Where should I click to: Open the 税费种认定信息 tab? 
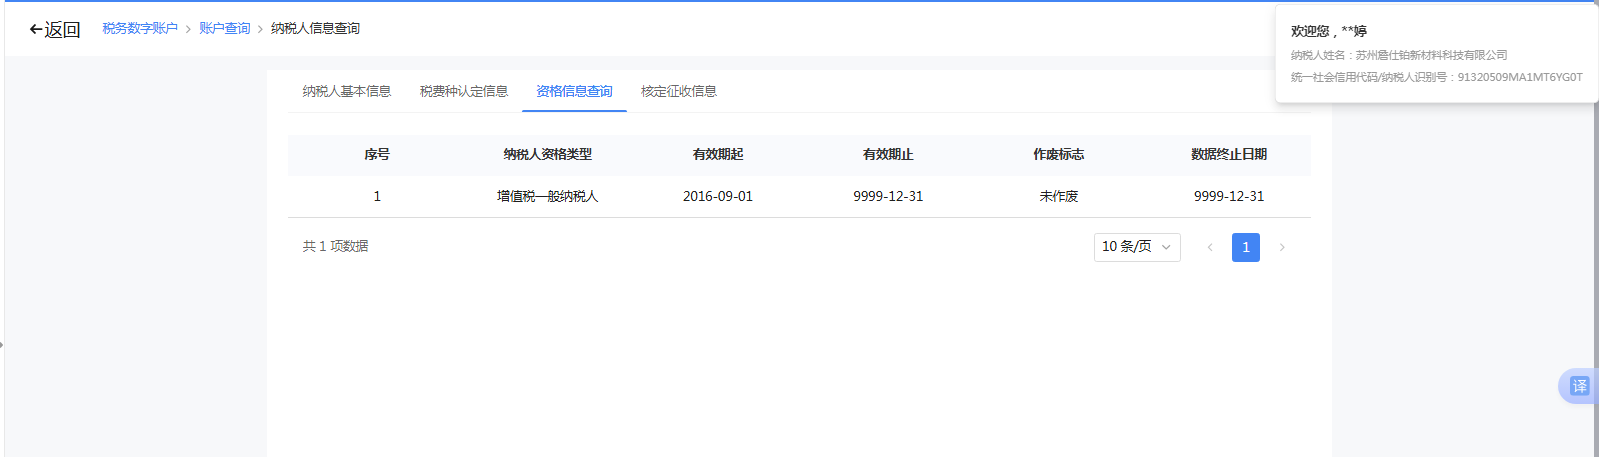[x=464, y=91]
